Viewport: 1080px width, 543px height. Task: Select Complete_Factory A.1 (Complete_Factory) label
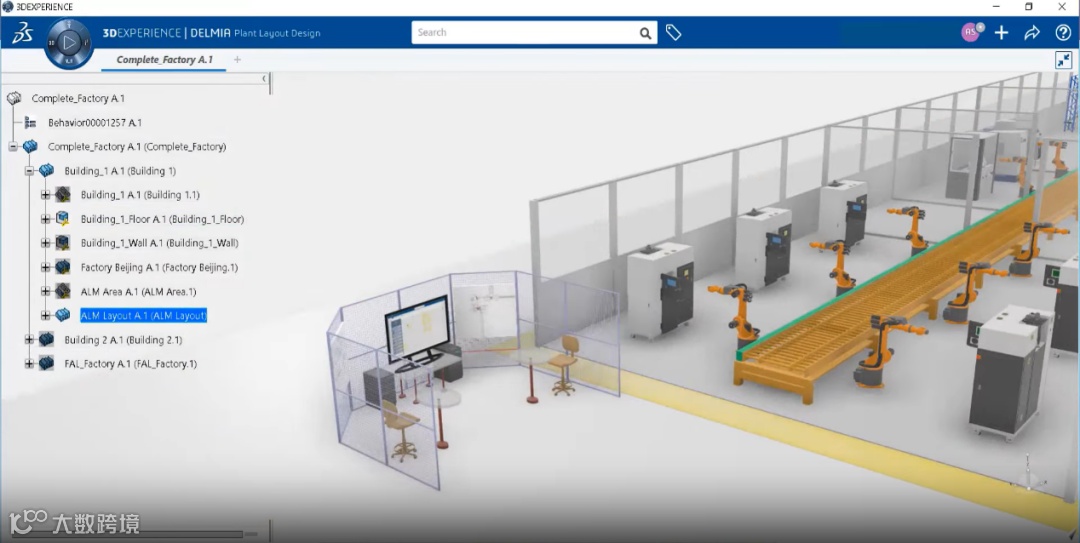tap(137, 147)
